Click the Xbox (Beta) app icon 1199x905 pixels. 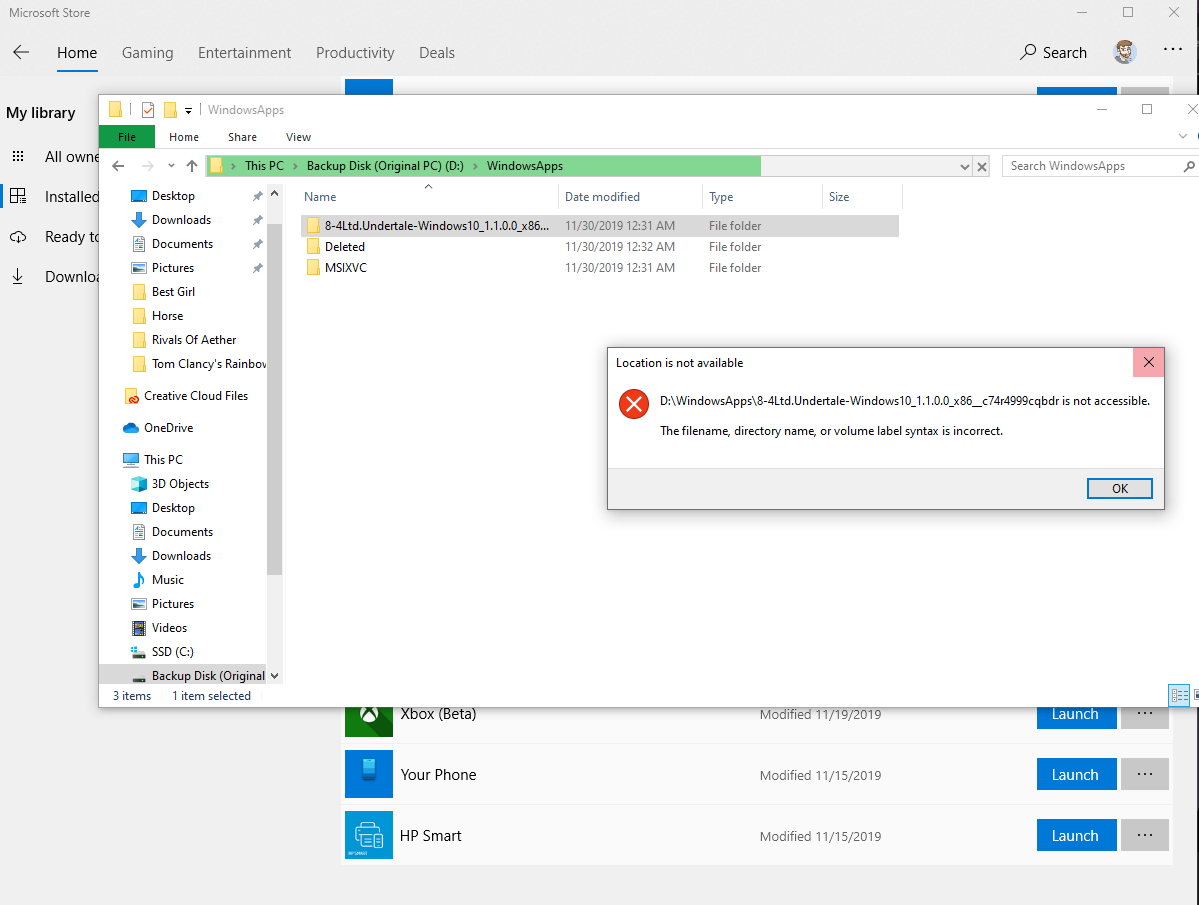tap(369, 722)
